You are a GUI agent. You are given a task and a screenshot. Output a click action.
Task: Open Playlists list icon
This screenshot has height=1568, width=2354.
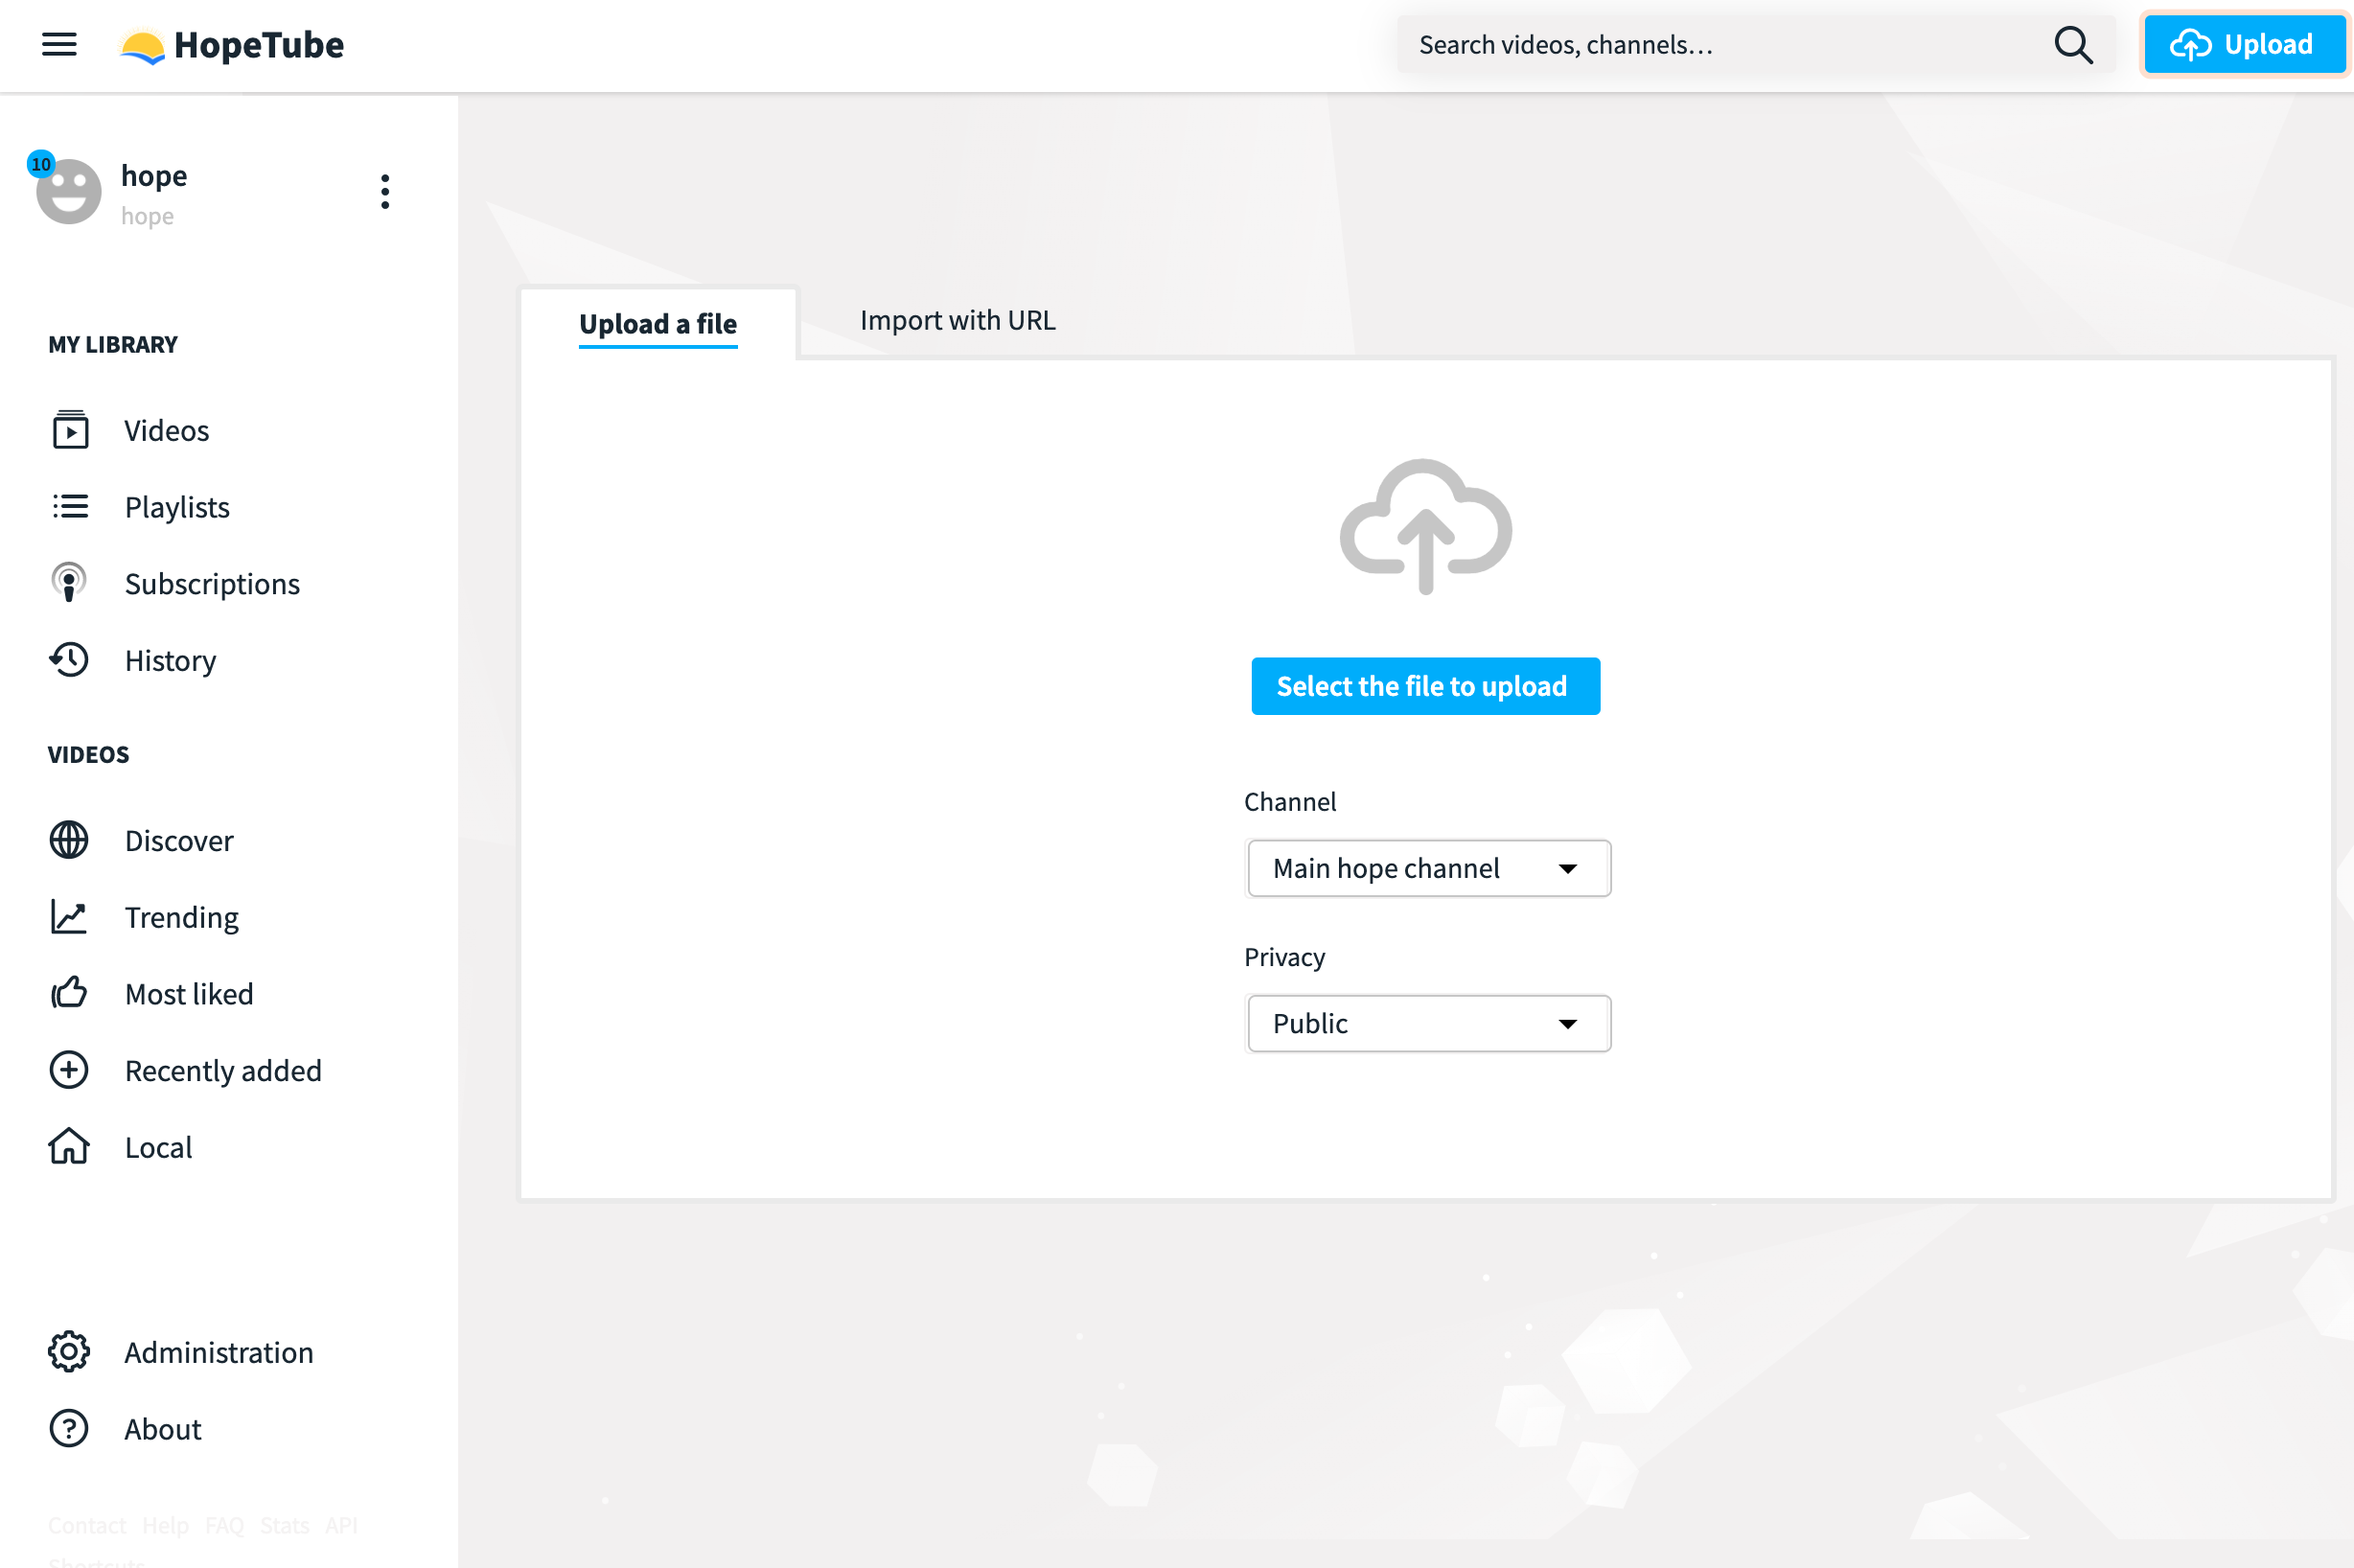(70, 506)
